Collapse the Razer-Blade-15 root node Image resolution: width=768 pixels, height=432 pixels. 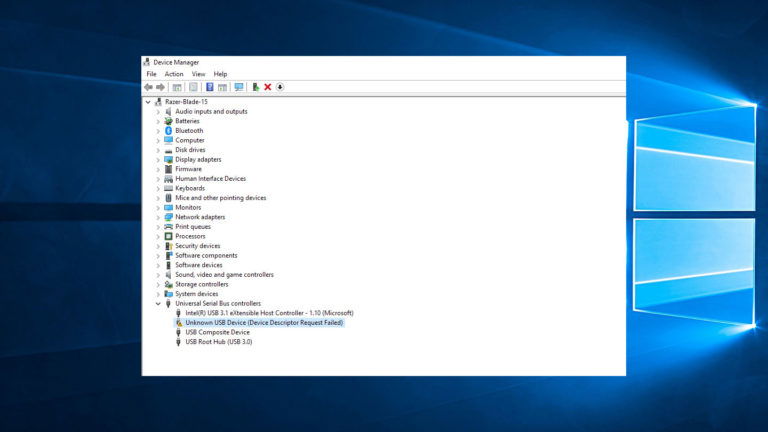tap(148, 102)
